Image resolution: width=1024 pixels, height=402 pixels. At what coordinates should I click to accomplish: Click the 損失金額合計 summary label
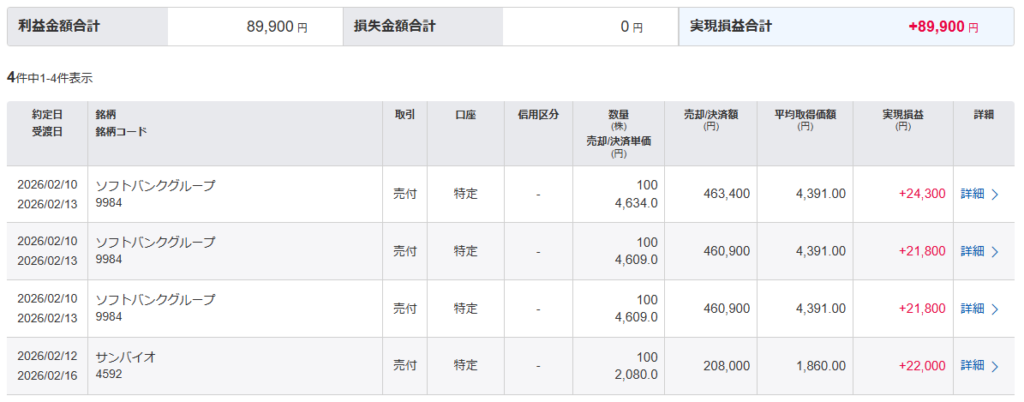pos(395,27)
